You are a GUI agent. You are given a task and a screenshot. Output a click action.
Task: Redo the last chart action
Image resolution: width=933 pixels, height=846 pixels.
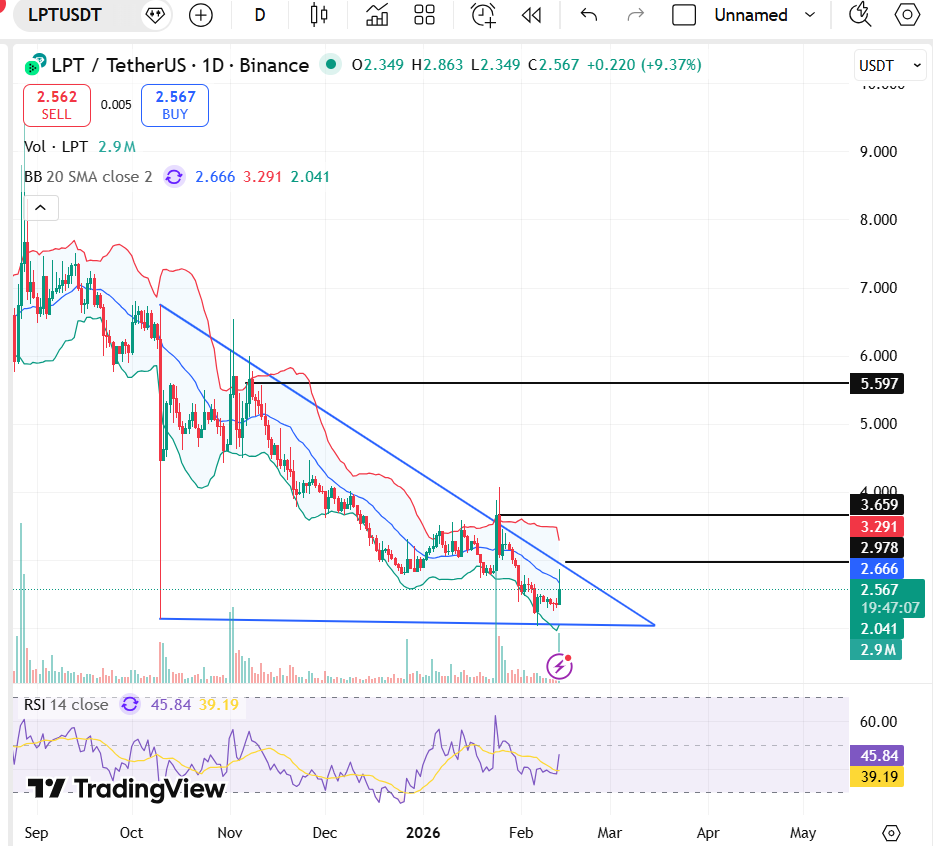click(635, 15)
